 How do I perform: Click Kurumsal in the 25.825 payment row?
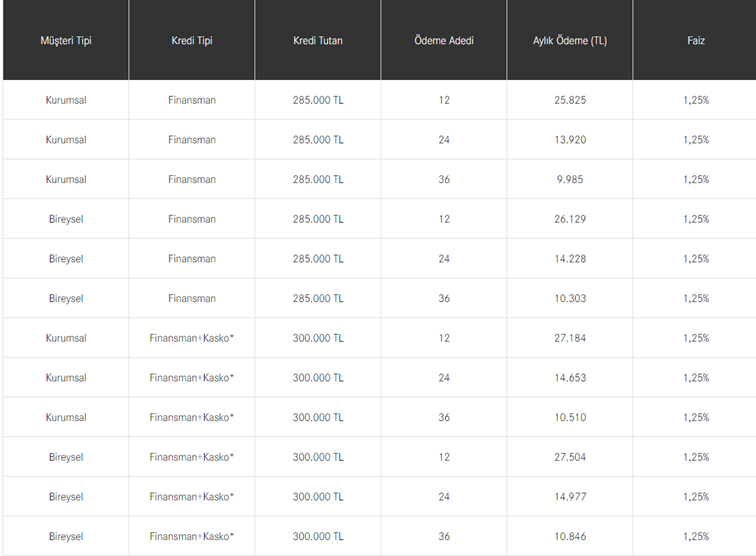point(66,100)
